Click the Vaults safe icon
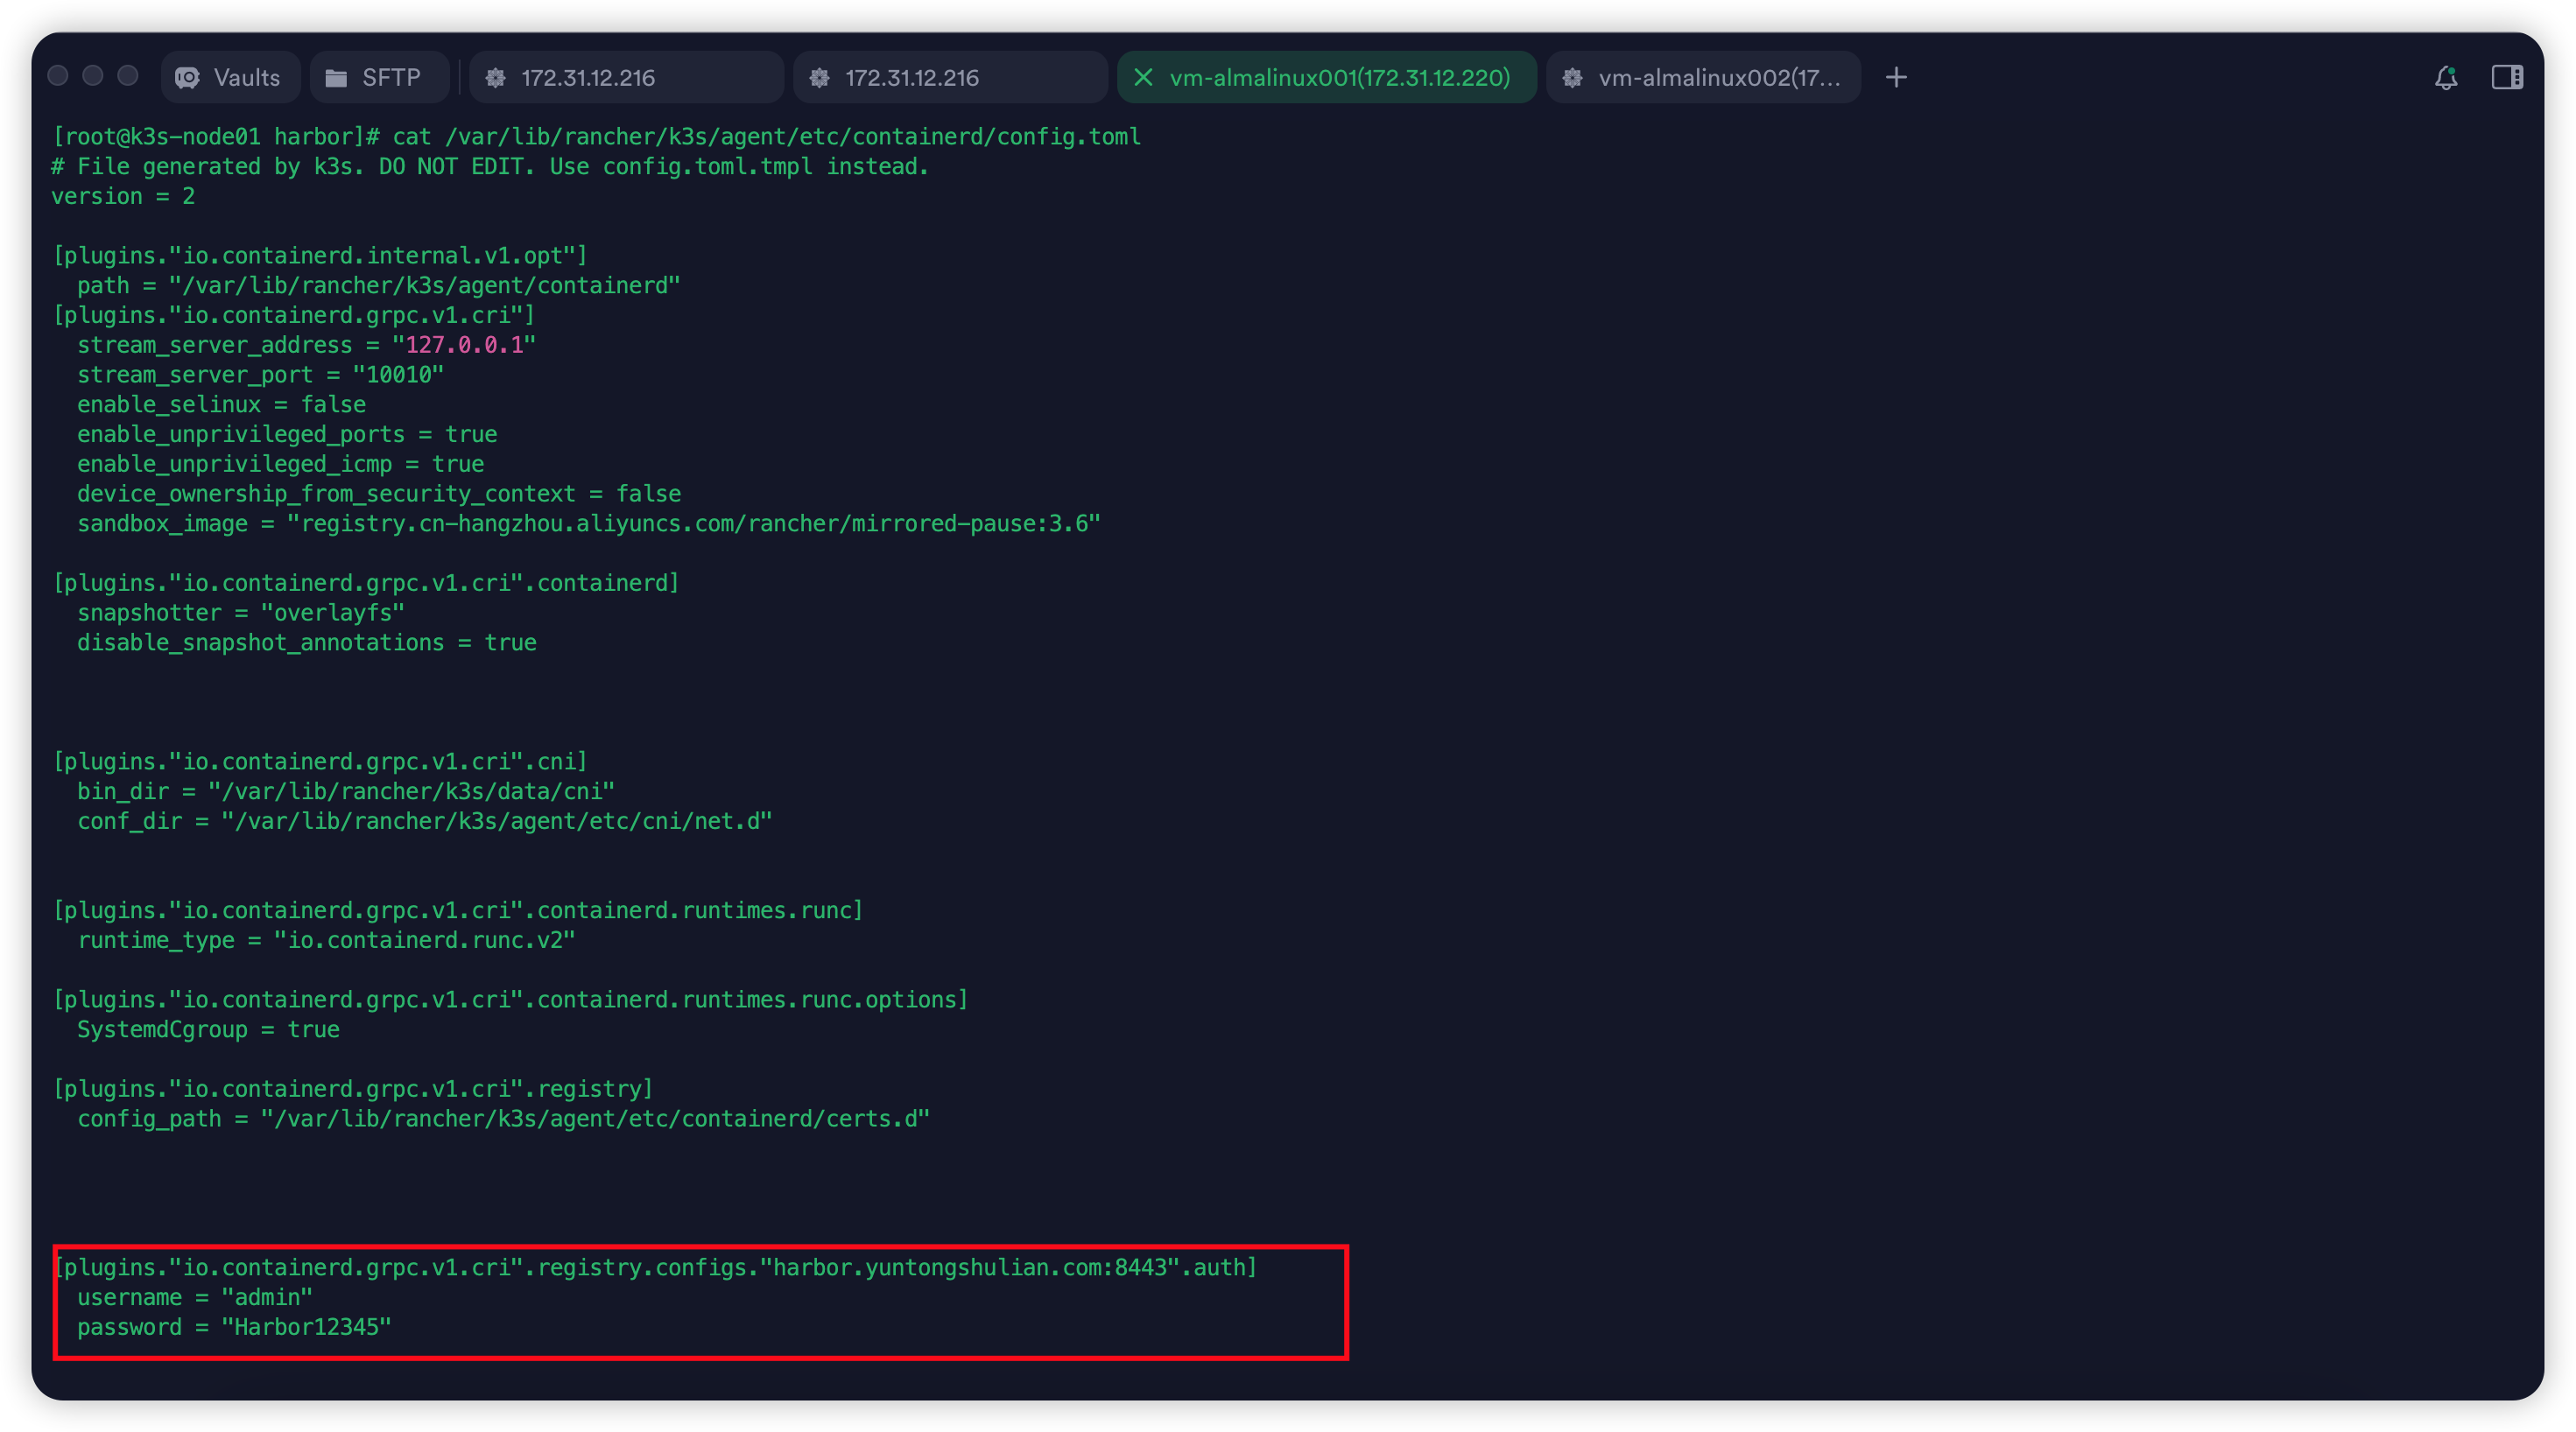 (187, 78)
